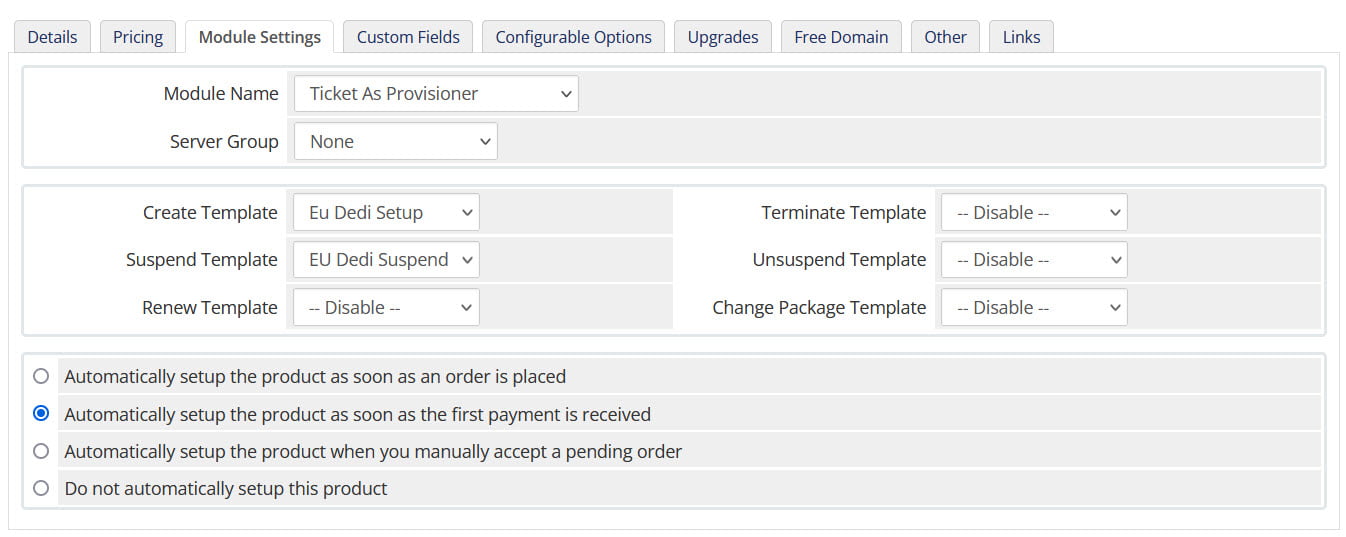Viewport: 1346px width, 537px height.
Task: Expand the Renew Template dropdown
Action: 386,308
